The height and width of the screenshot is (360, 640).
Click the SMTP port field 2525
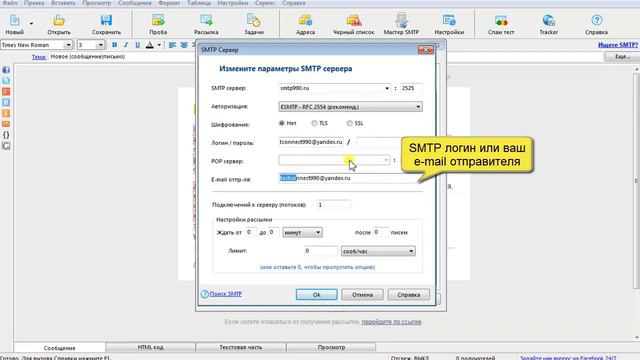[411, 88]
